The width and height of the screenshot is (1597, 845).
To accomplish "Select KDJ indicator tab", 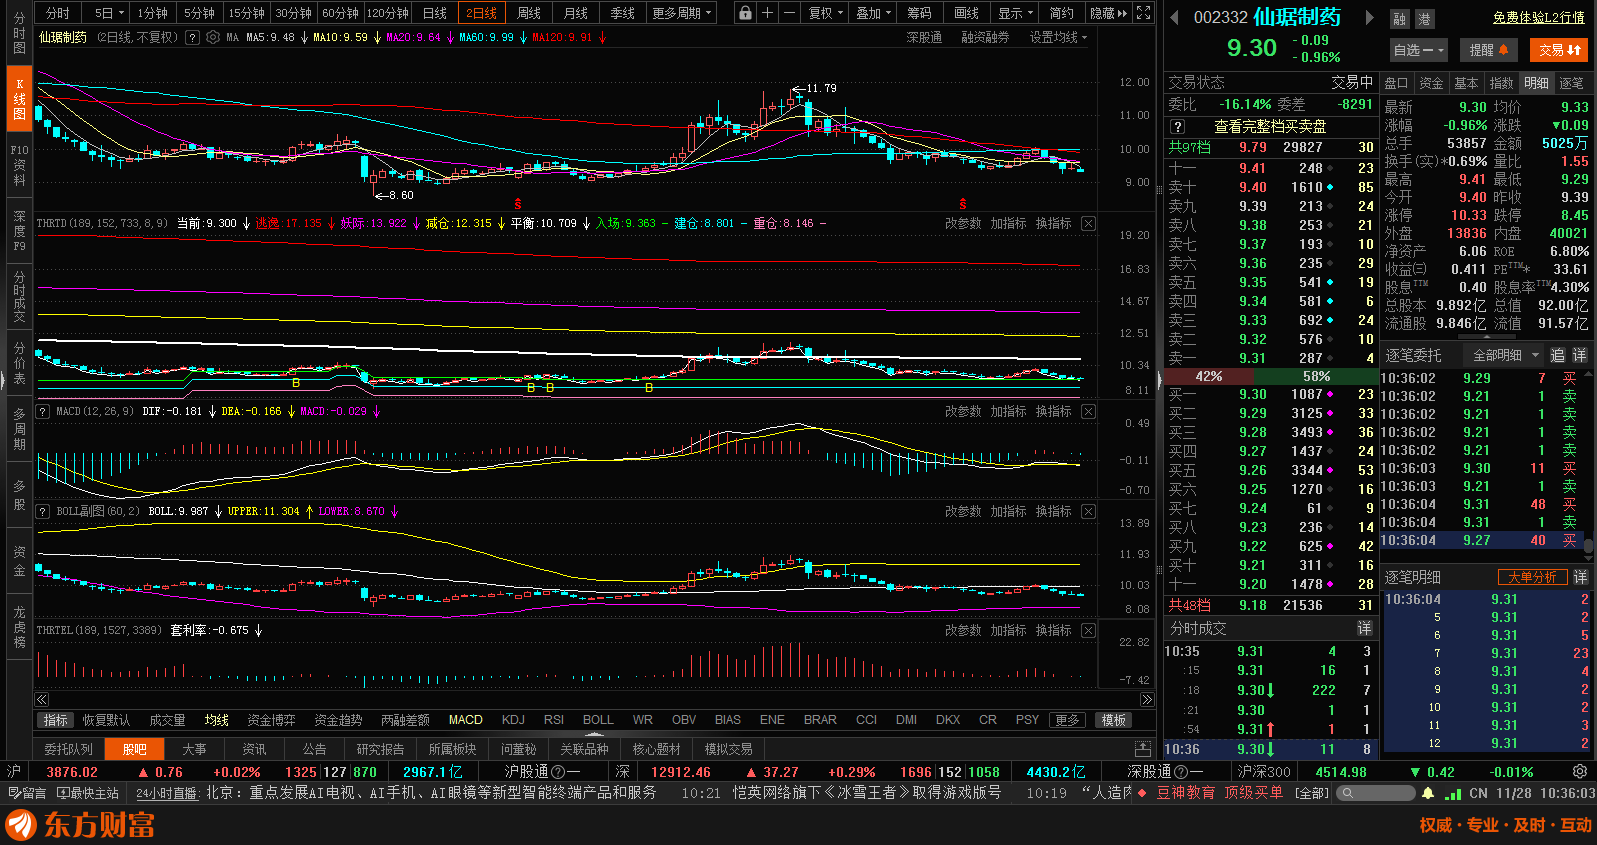I will 513,720.
